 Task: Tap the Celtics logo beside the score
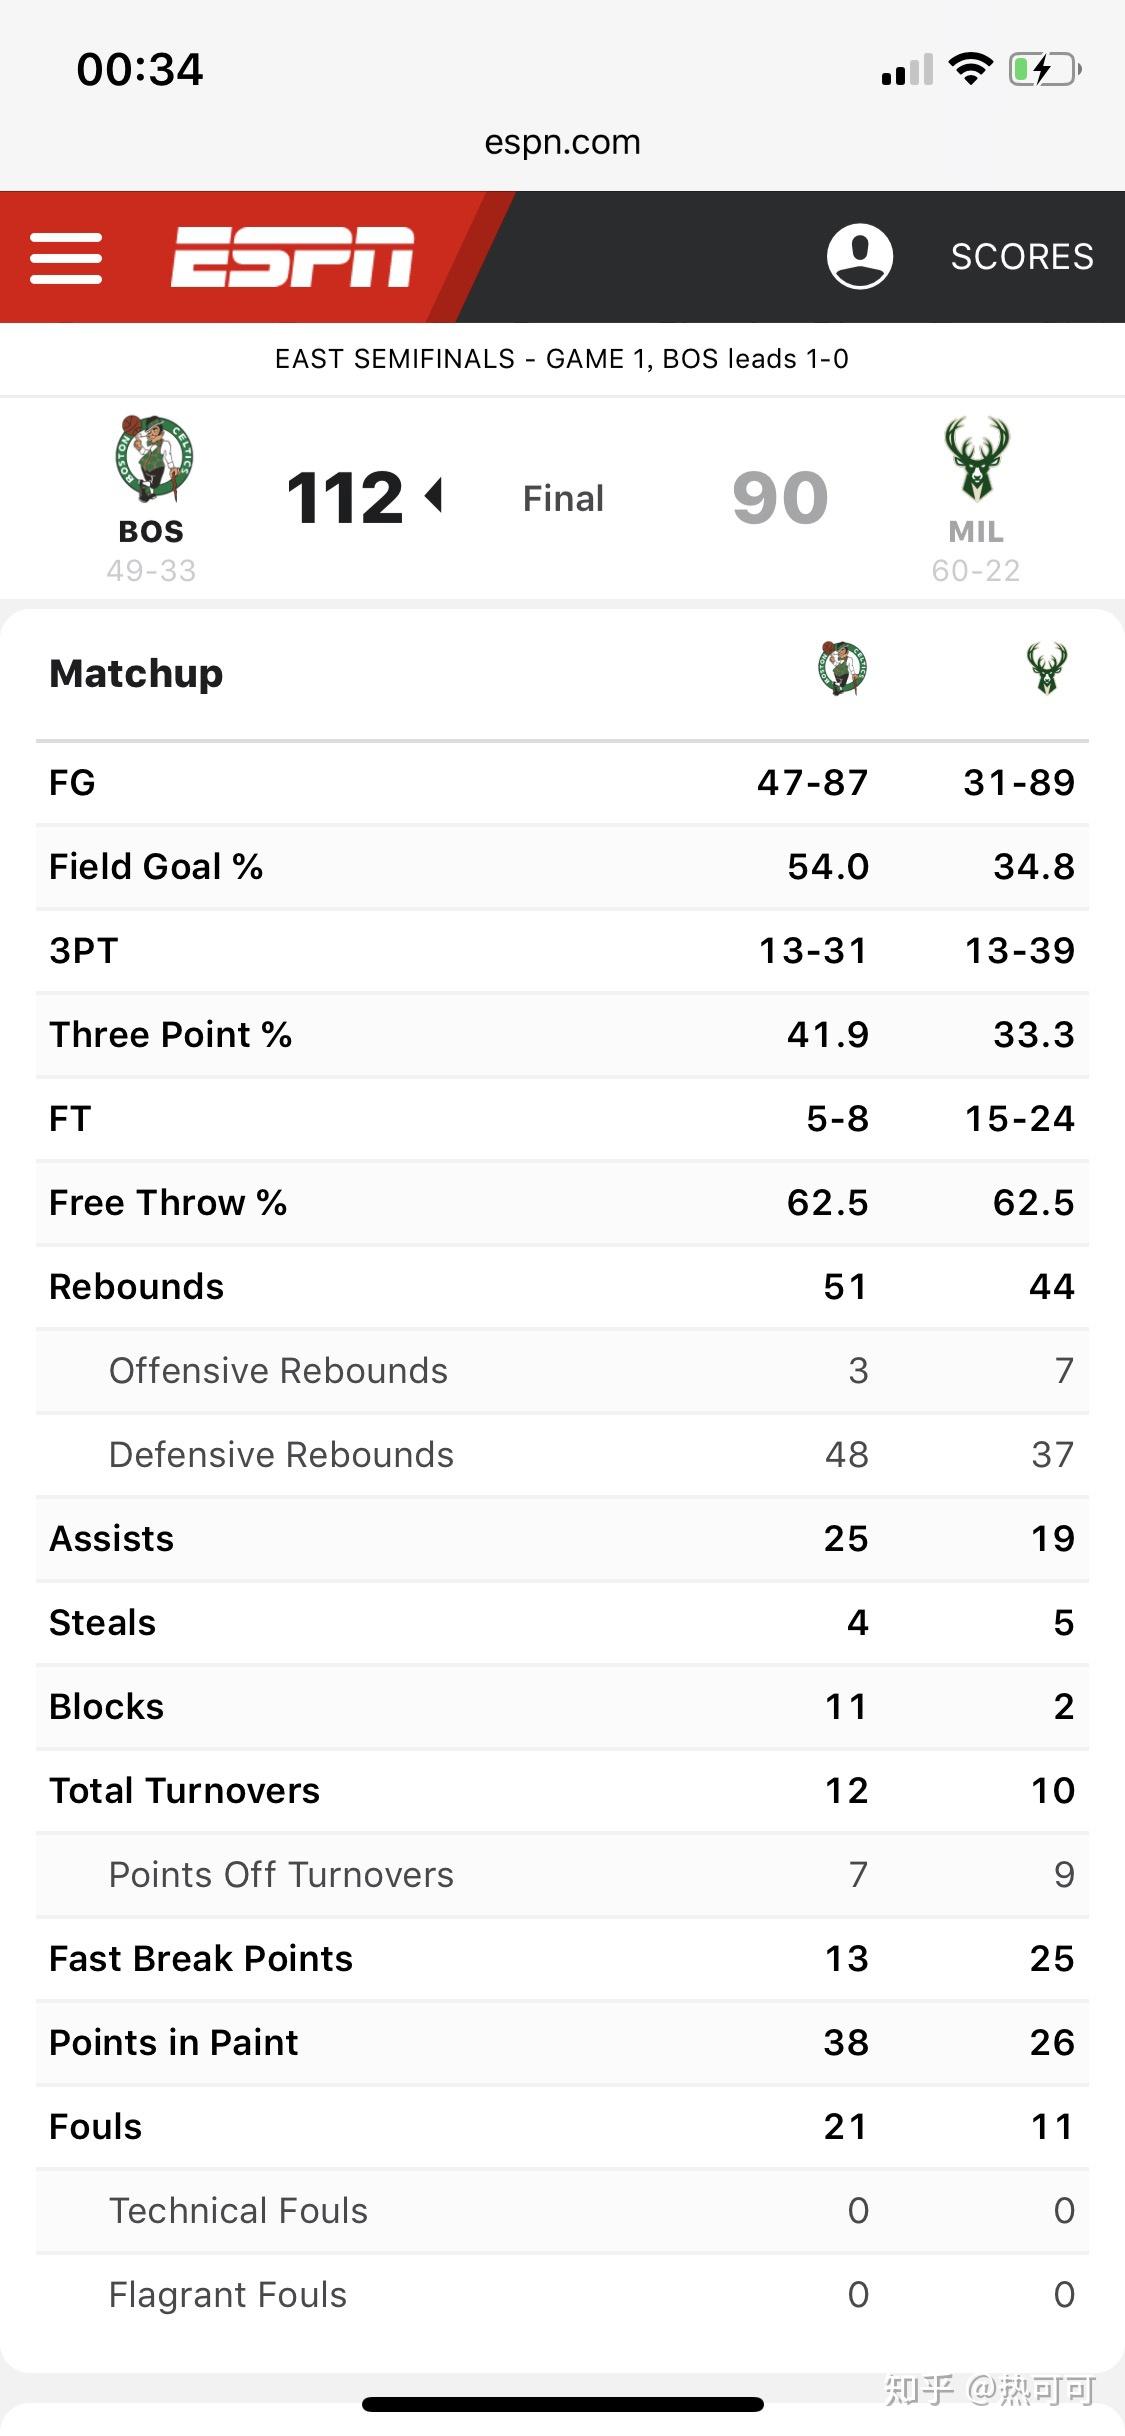152,460
